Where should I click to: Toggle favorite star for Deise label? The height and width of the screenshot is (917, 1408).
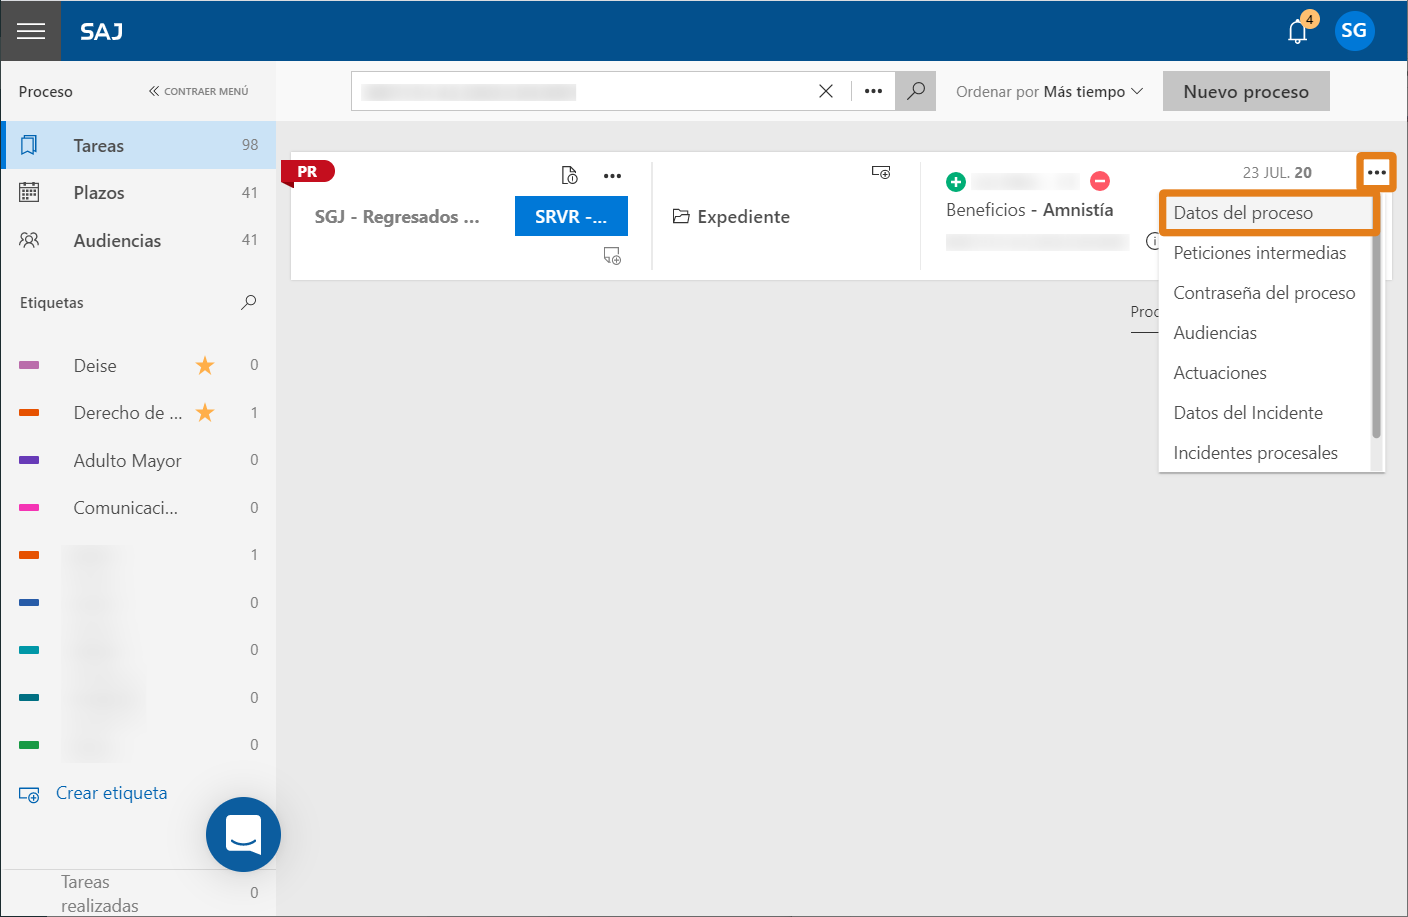click(205, 365)
